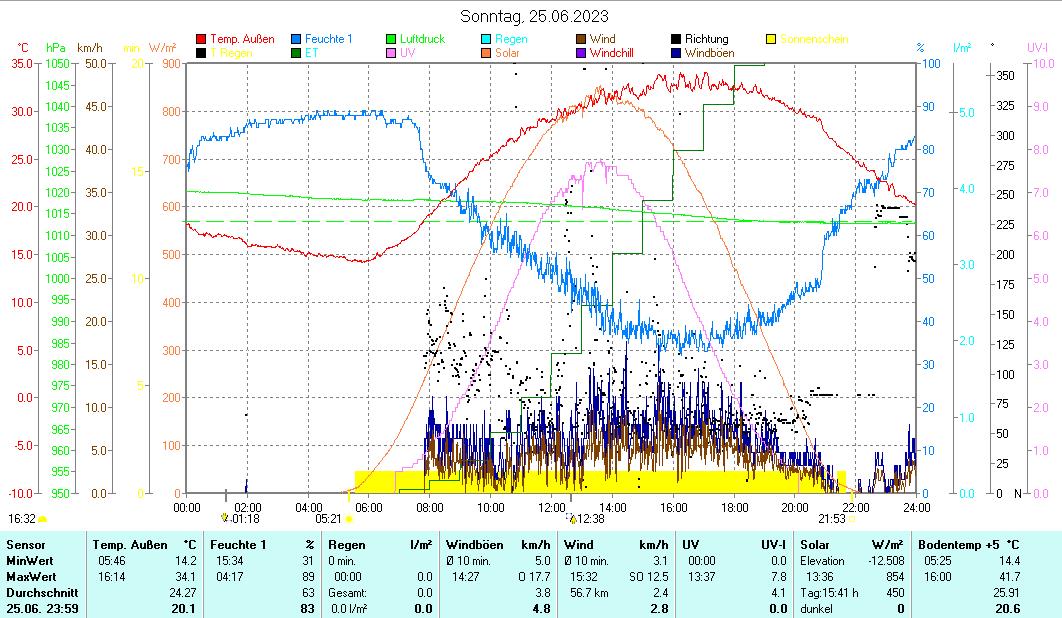This screenshot has height=618, width=1062.
Task: Click the cyan Regen legend swatch
Action: [x=486, y=39]
